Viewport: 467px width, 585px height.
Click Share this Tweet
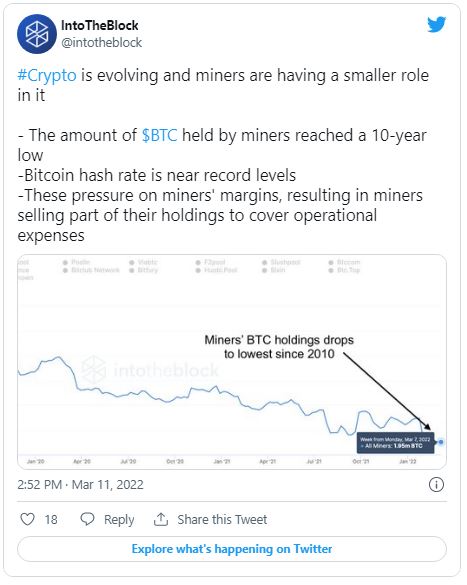tap(222, 519)
